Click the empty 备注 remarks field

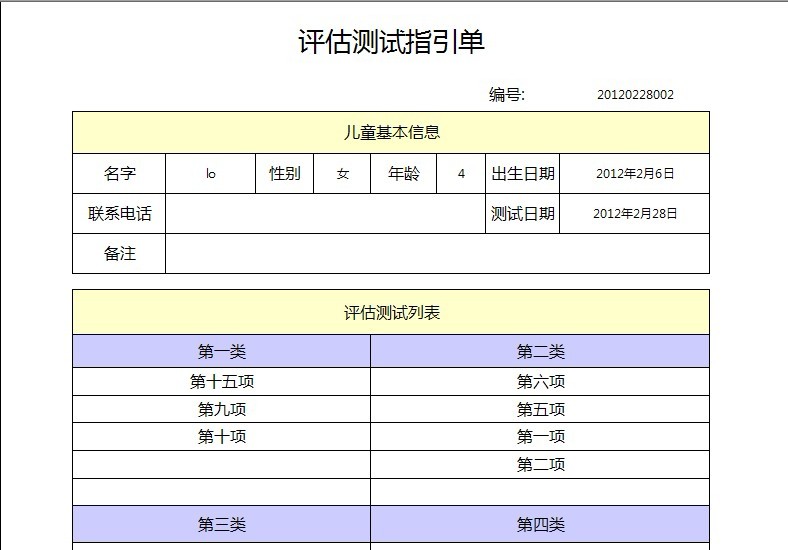tap(437, 254)
